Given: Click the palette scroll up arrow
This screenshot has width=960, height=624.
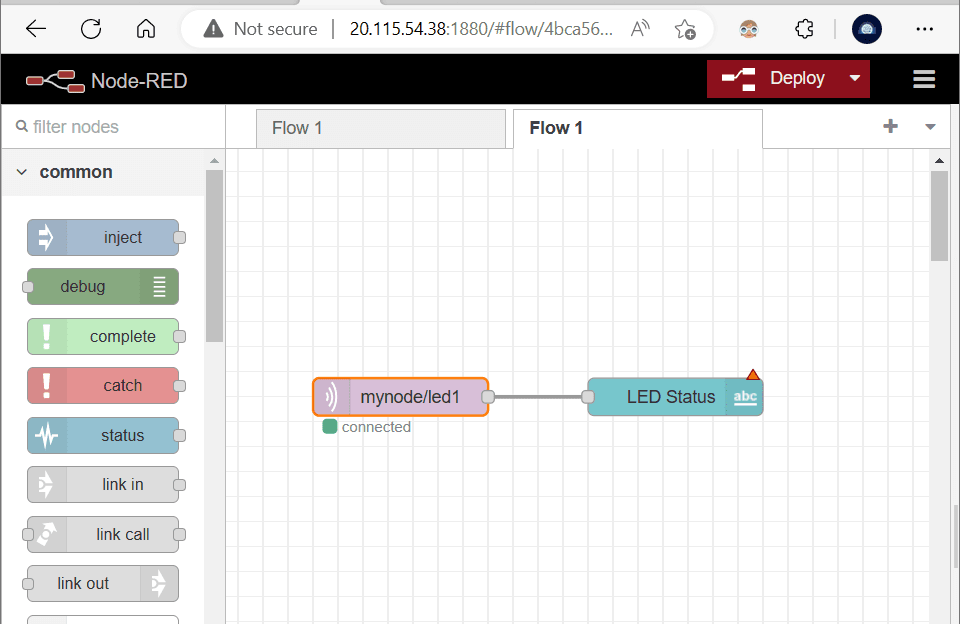Looking at the screenshot, I should point(214,160).
